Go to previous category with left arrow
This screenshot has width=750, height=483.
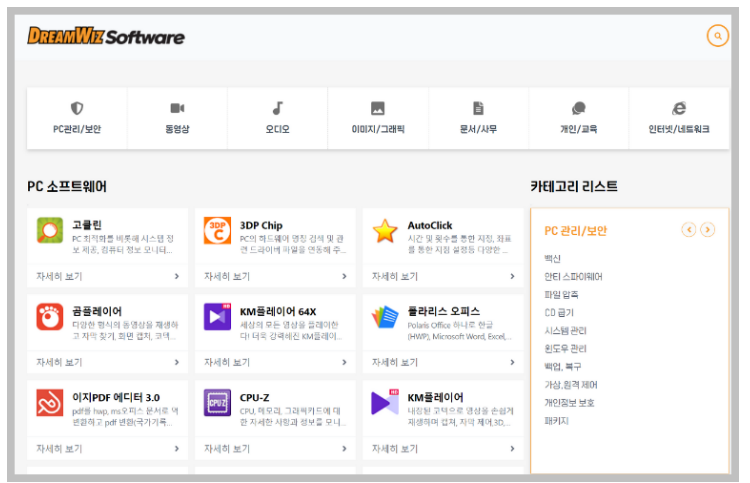click(689, 230)
